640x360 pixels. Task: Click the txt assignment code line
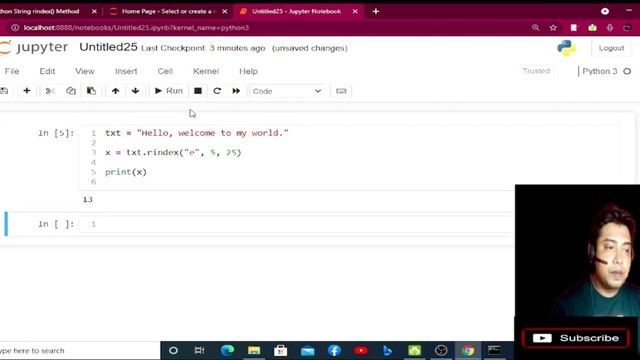pyautogui.click(x=197, y=133)
